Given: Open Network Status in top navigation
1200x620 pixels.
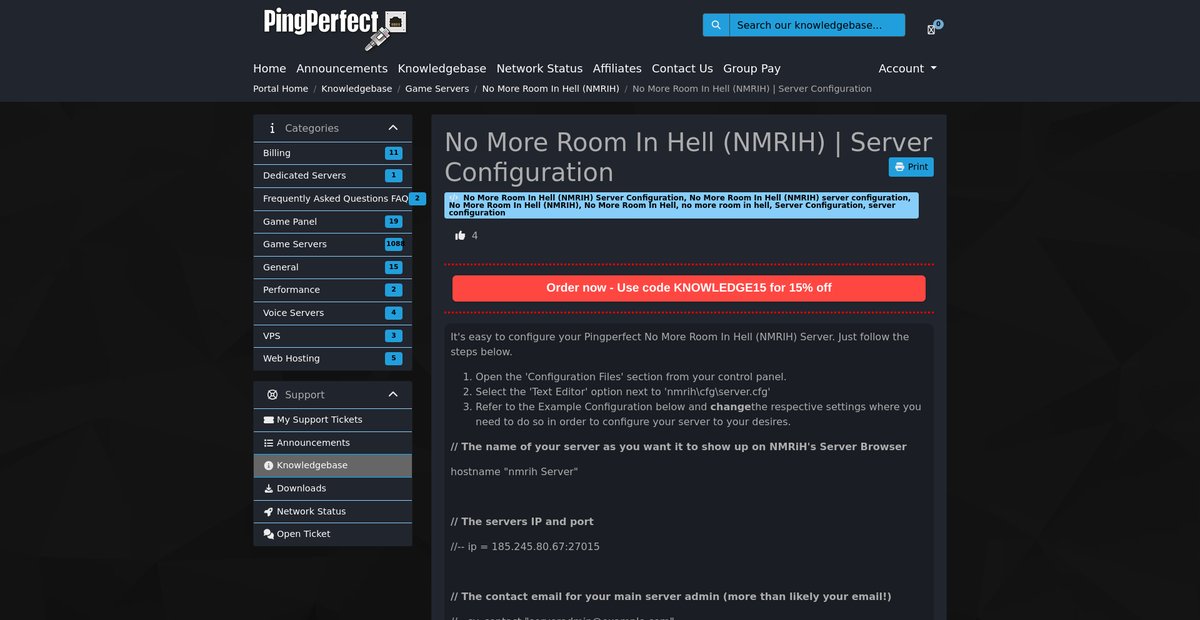Looking at the screenshot, I should point(539,69).
